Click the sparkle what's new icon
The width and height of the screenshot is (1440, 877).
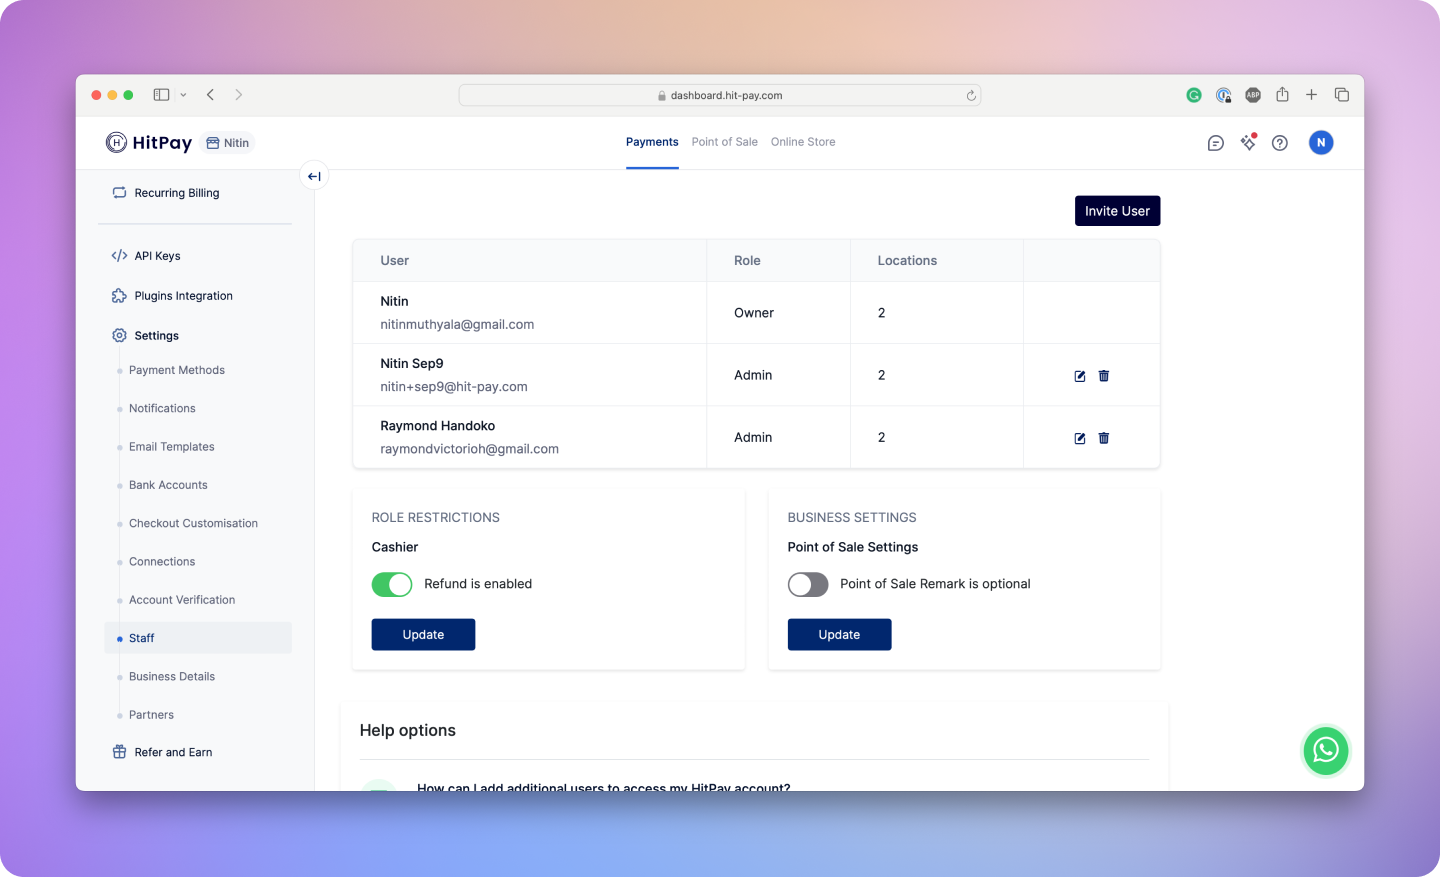(1248, 142)
